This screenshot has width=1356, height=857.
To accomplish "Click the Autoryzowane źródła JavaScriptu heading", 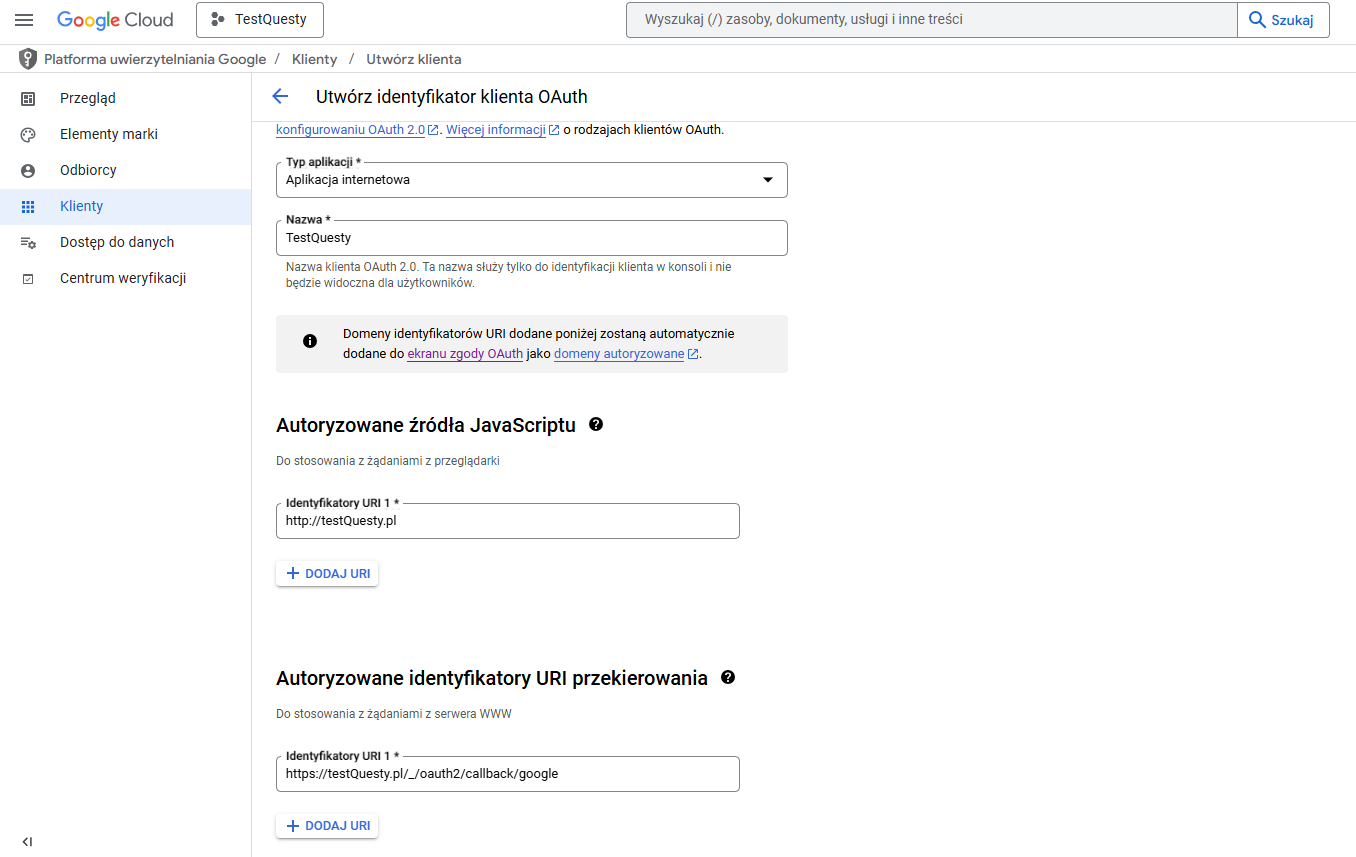I will pos(426,425).
